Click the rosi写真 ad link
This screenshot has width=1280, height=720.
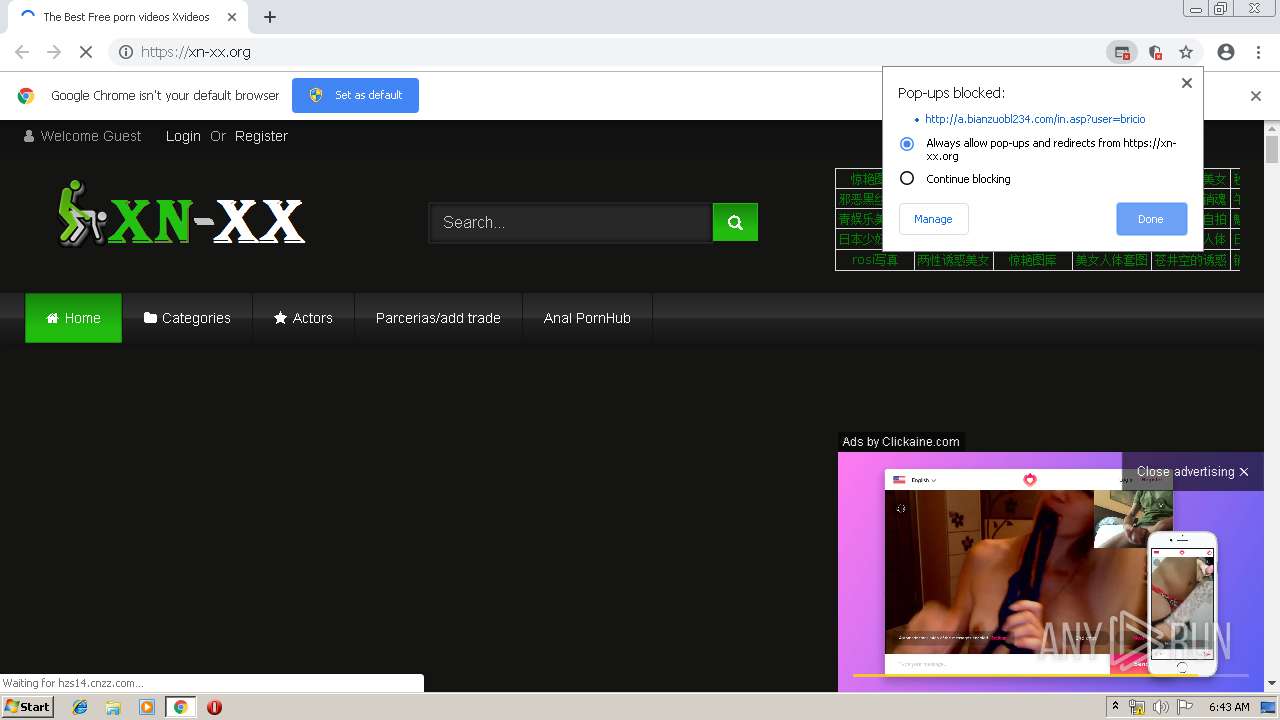tap(875, 260)
